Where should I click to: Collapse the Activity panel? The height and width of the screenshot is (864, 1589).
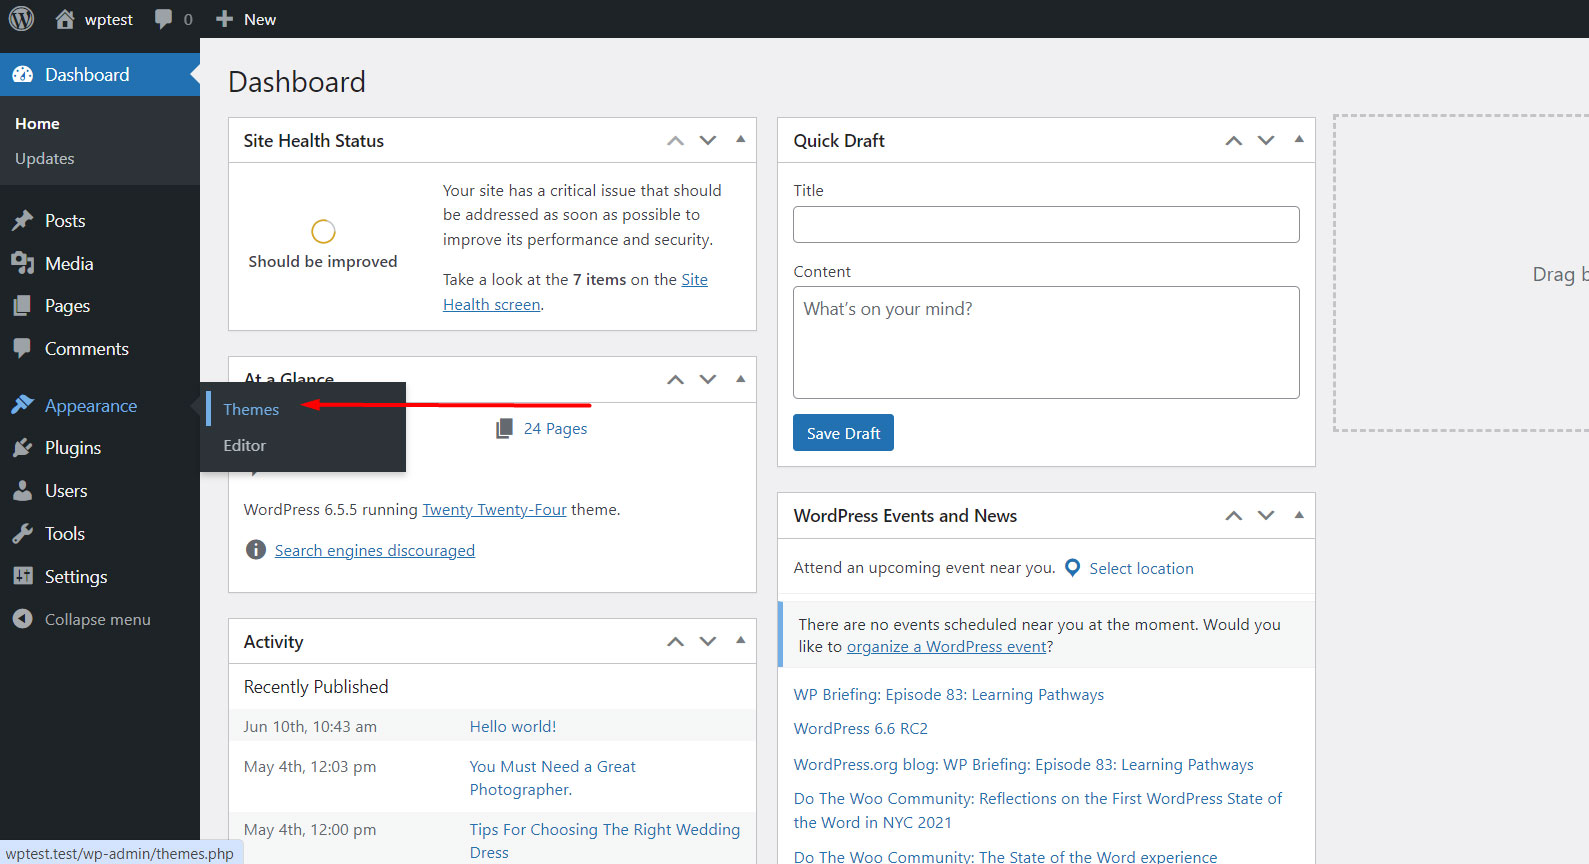point(741,640)
